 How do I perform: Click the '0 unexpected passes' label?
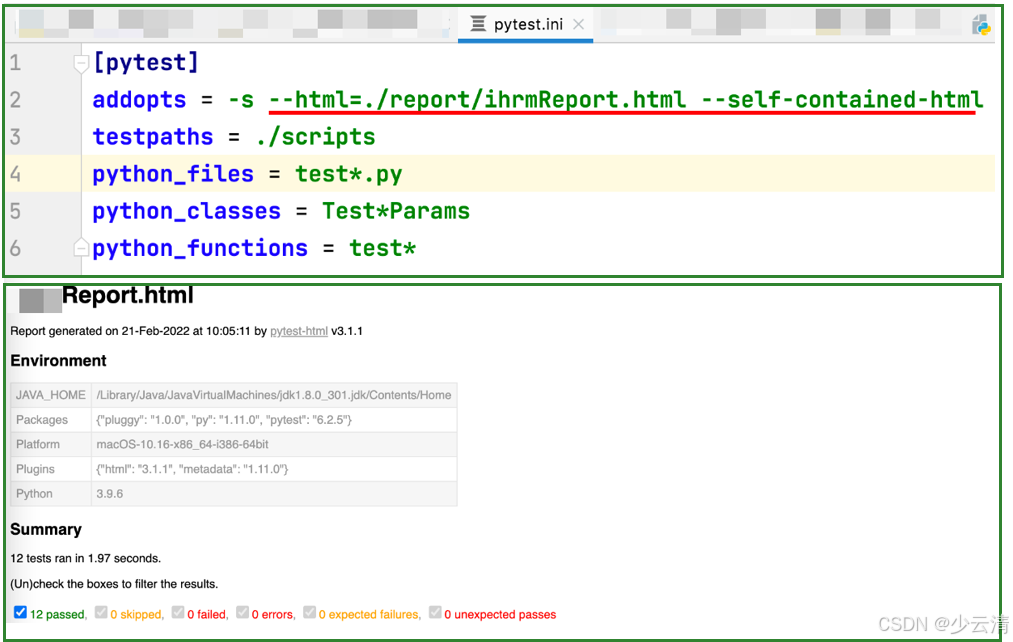click(x=500, y=615)
